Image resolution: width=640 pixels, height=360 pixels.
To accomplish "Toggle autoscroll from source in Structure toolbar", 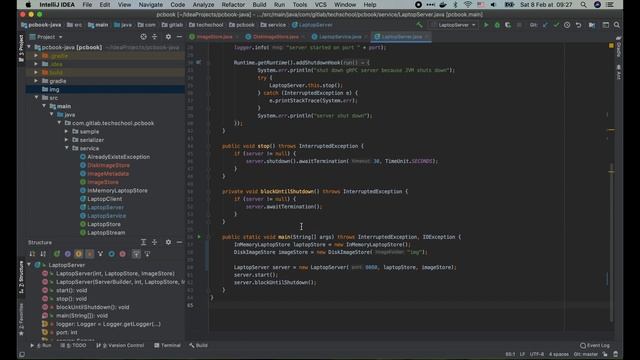I will tap(147, 254).
